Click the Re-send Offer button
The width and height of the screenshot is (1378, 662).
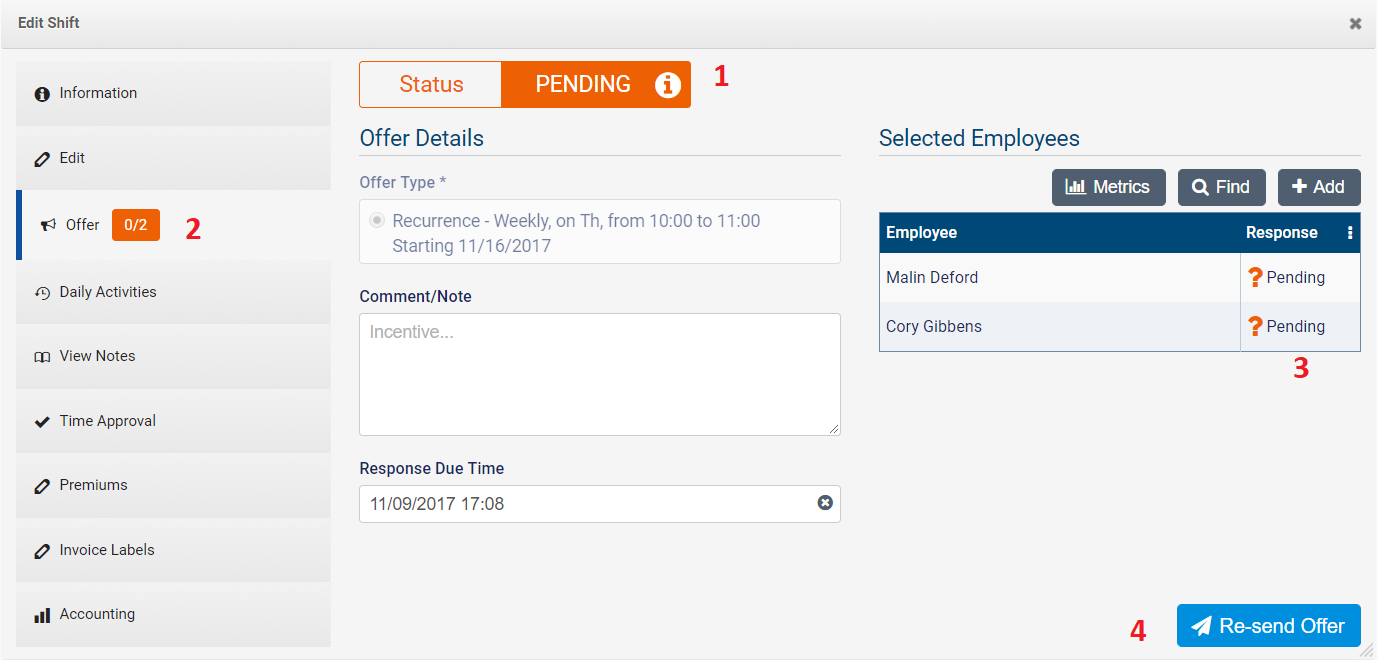(1268, 626)
